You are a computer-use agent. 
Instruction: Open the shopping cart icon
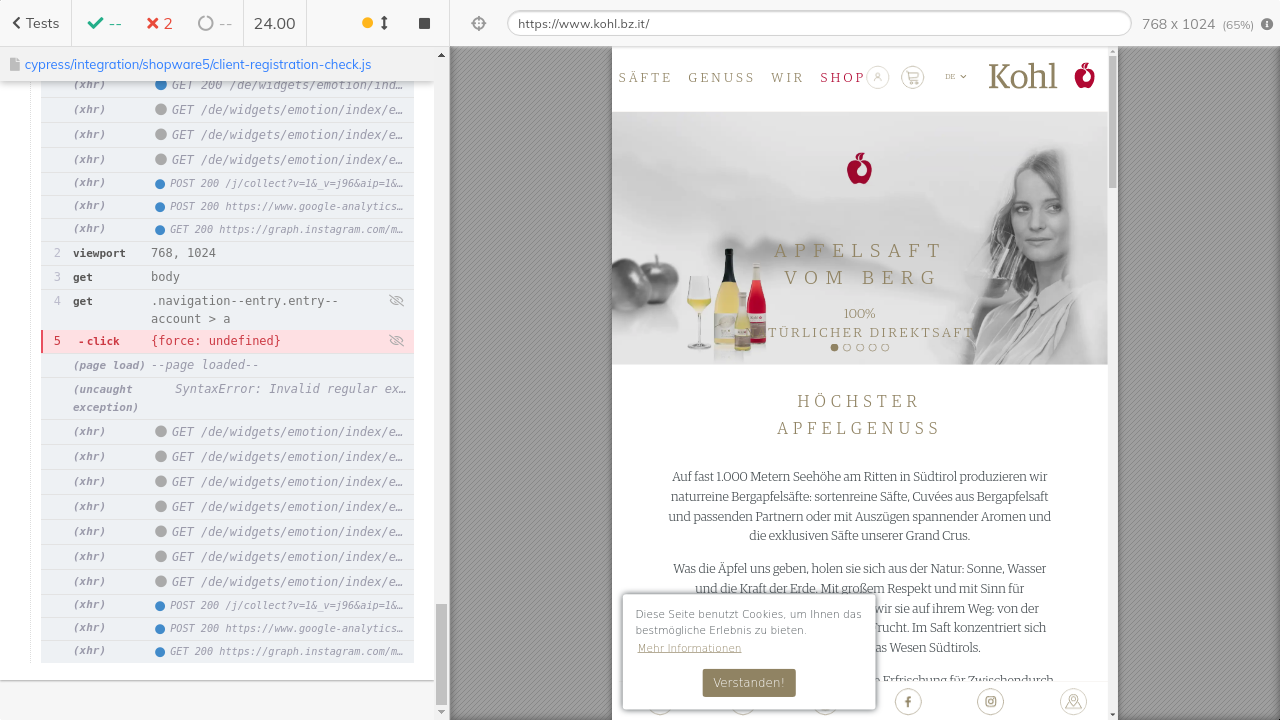[912, 77]
